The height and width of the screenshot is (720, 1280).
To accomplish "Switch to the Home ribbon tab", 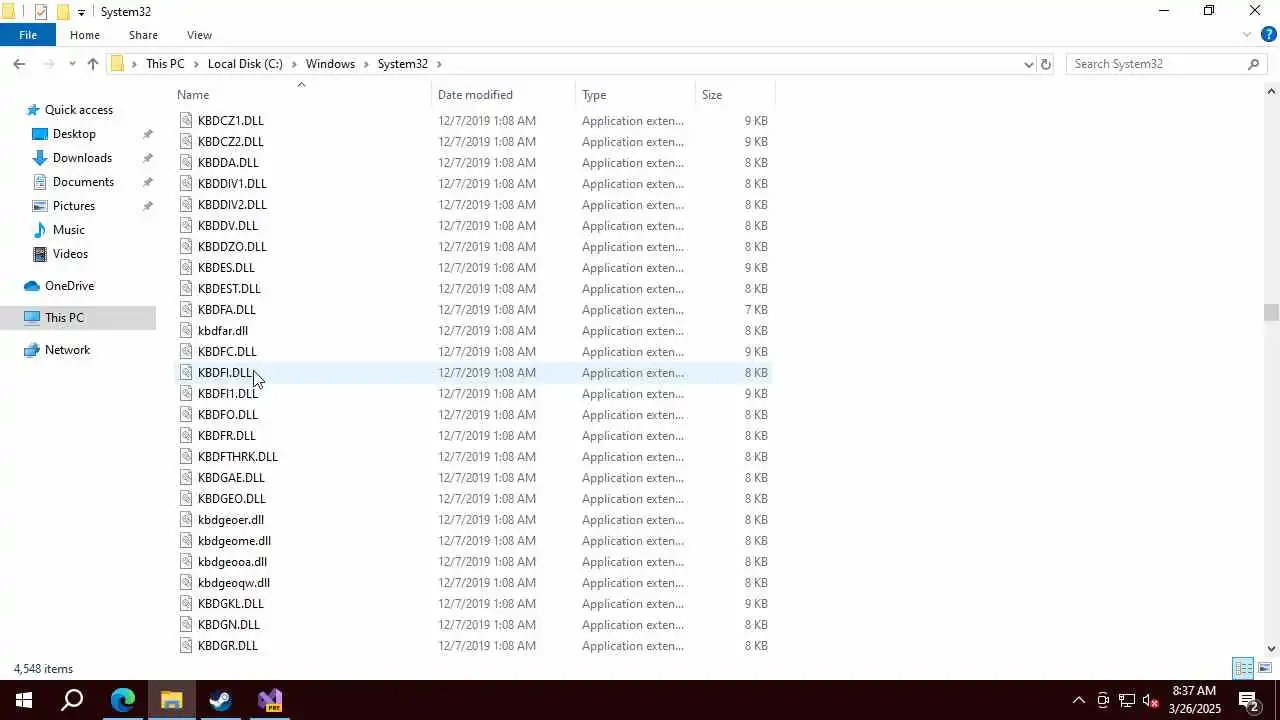I will [x=85, y=35].
